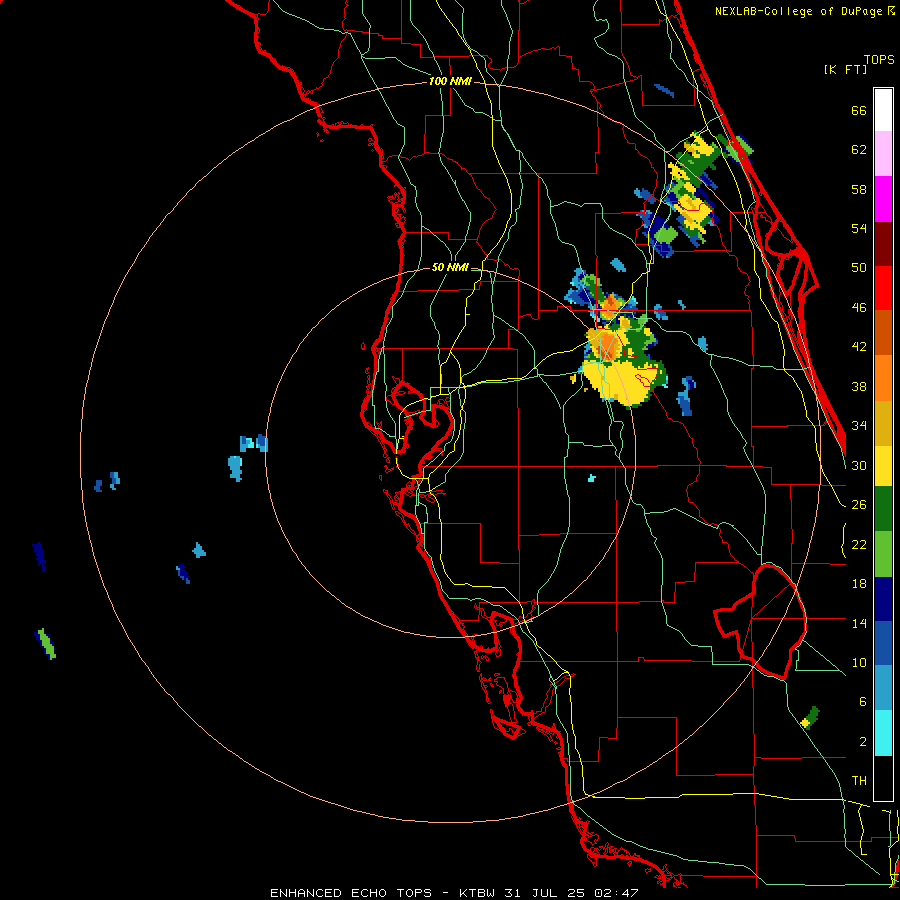Click the gold 30-34 kft legend swatch

point(883,423)
